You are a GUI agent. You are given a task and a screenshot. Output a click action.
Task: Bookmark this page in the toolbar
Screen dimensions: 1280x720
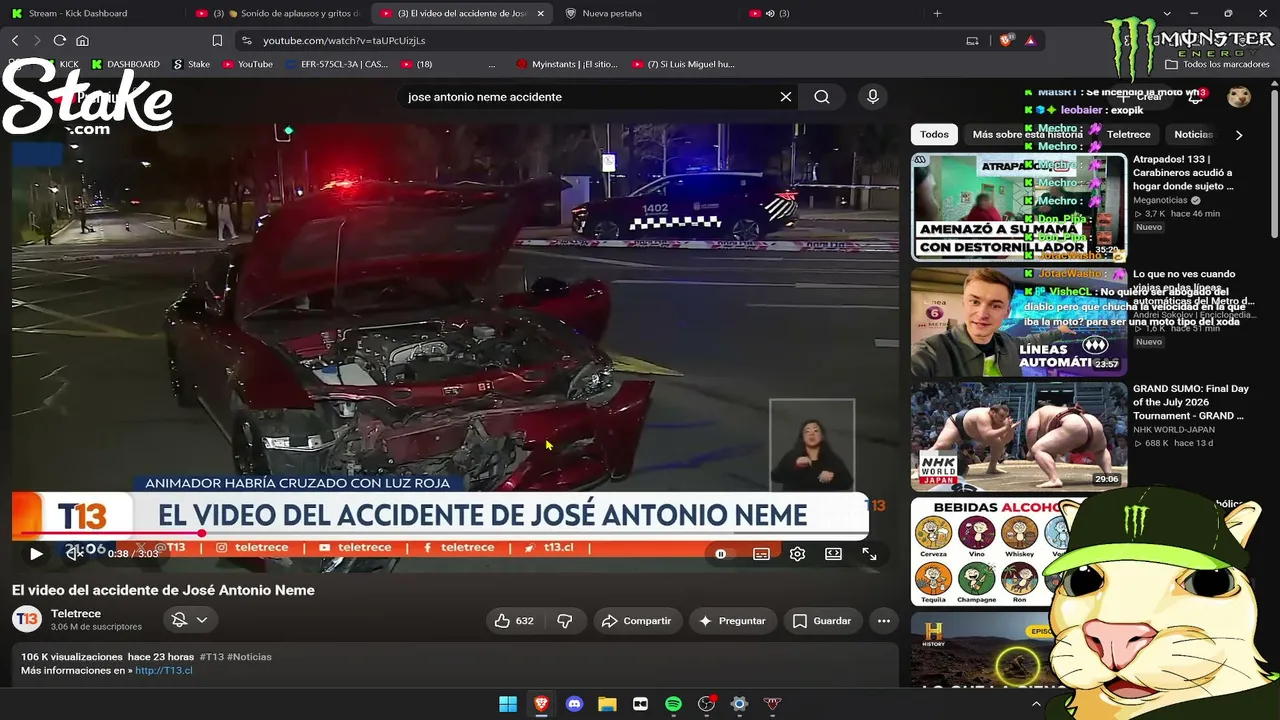click(x=217, y=40)
